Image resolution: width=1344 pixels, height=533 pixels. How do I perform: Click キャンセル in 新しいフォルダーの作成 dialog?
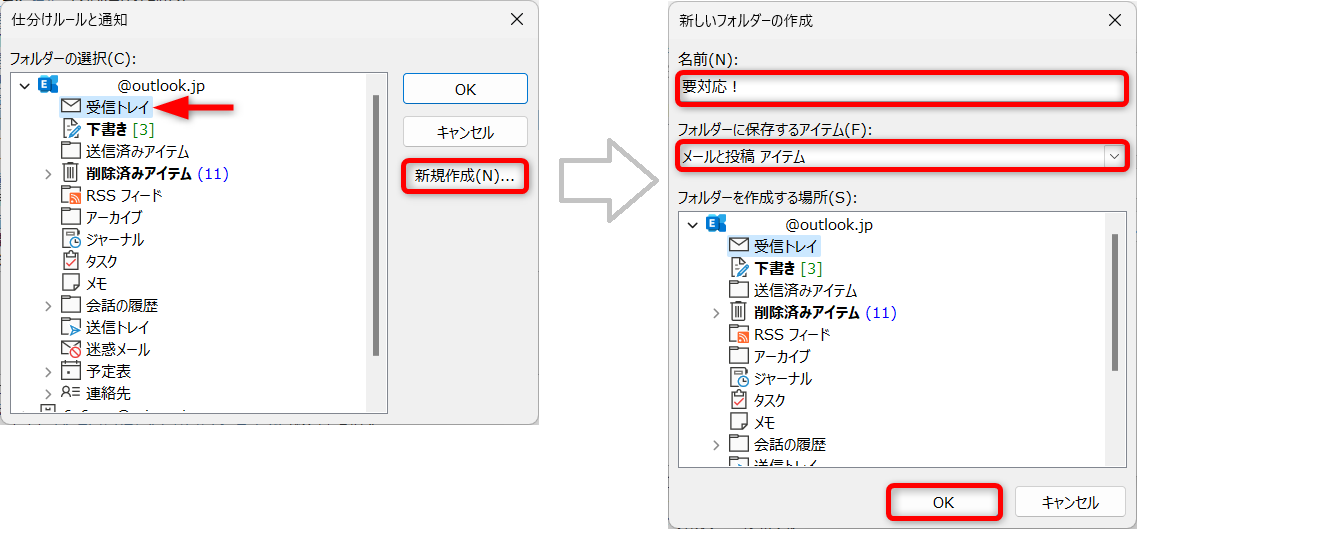click(x=1070, y=502)
